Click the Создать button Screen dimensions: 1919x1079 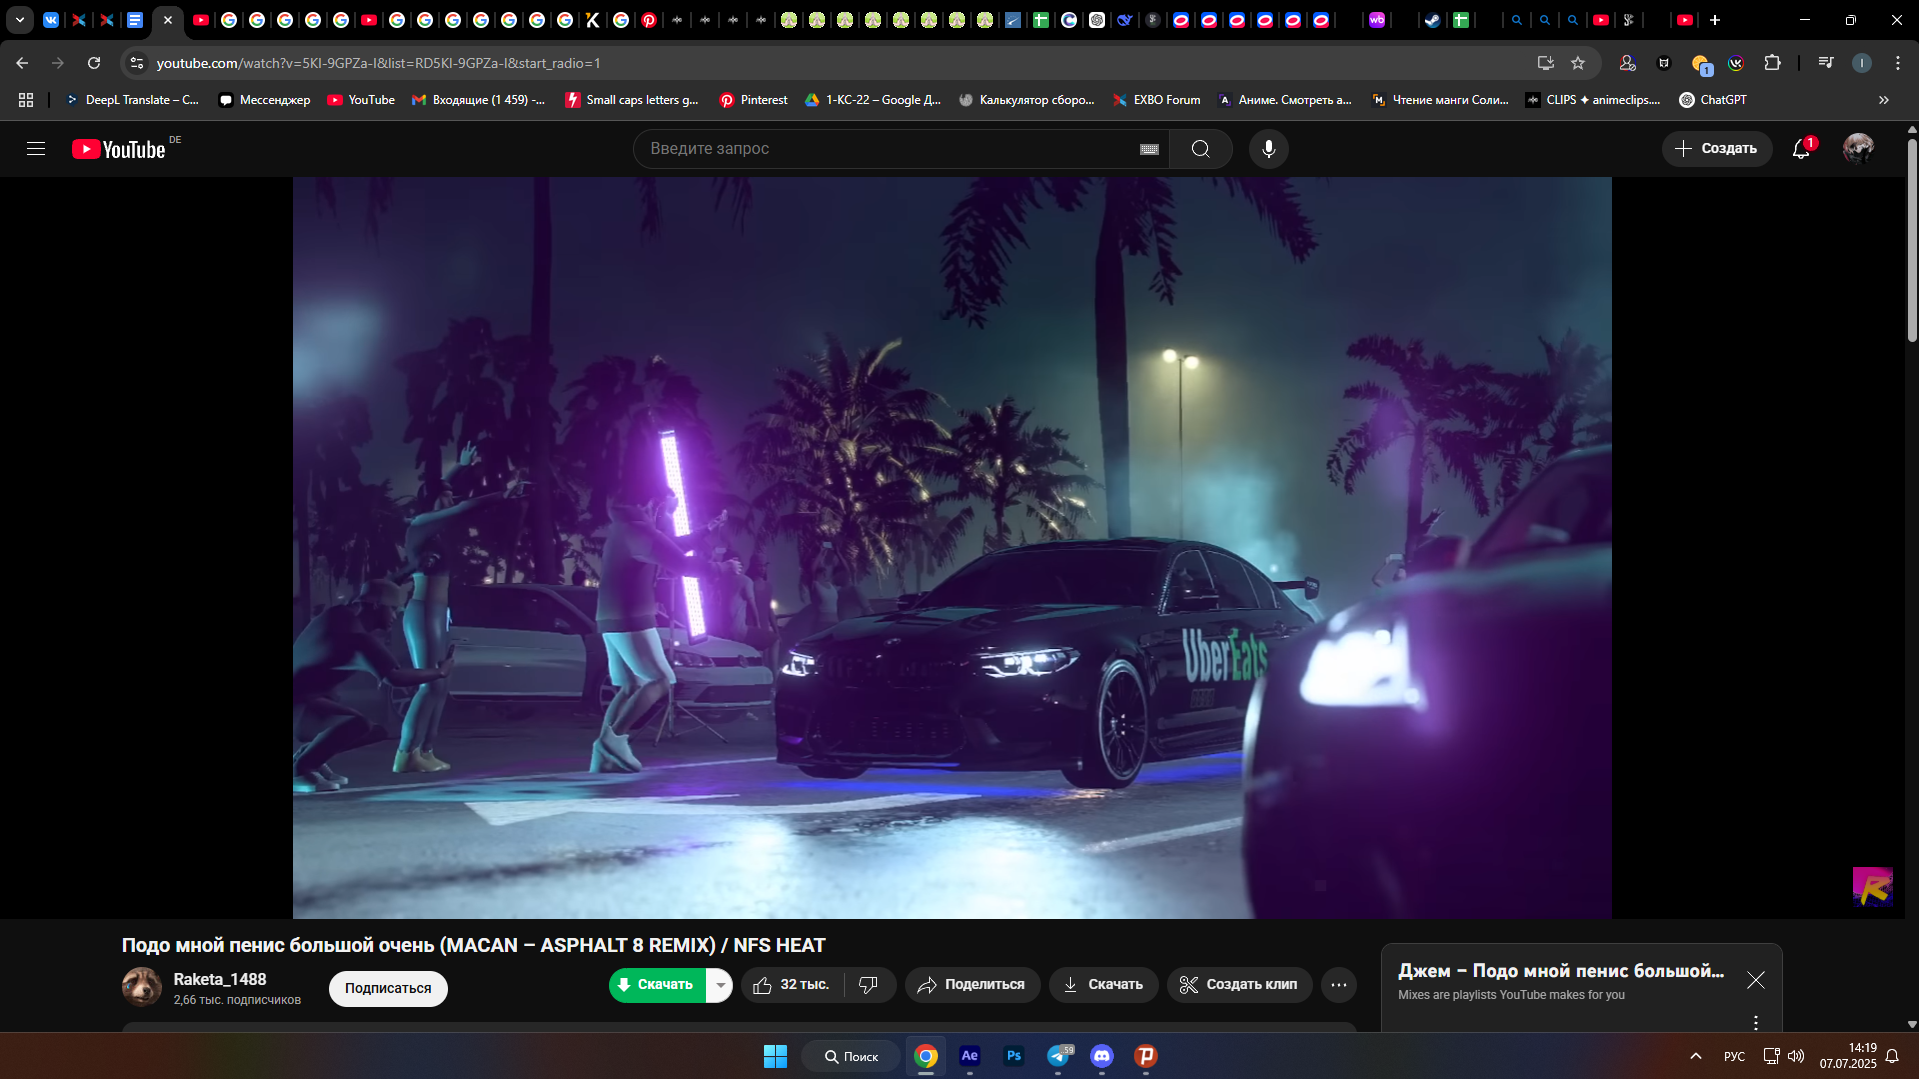(x=1717, y=149)
